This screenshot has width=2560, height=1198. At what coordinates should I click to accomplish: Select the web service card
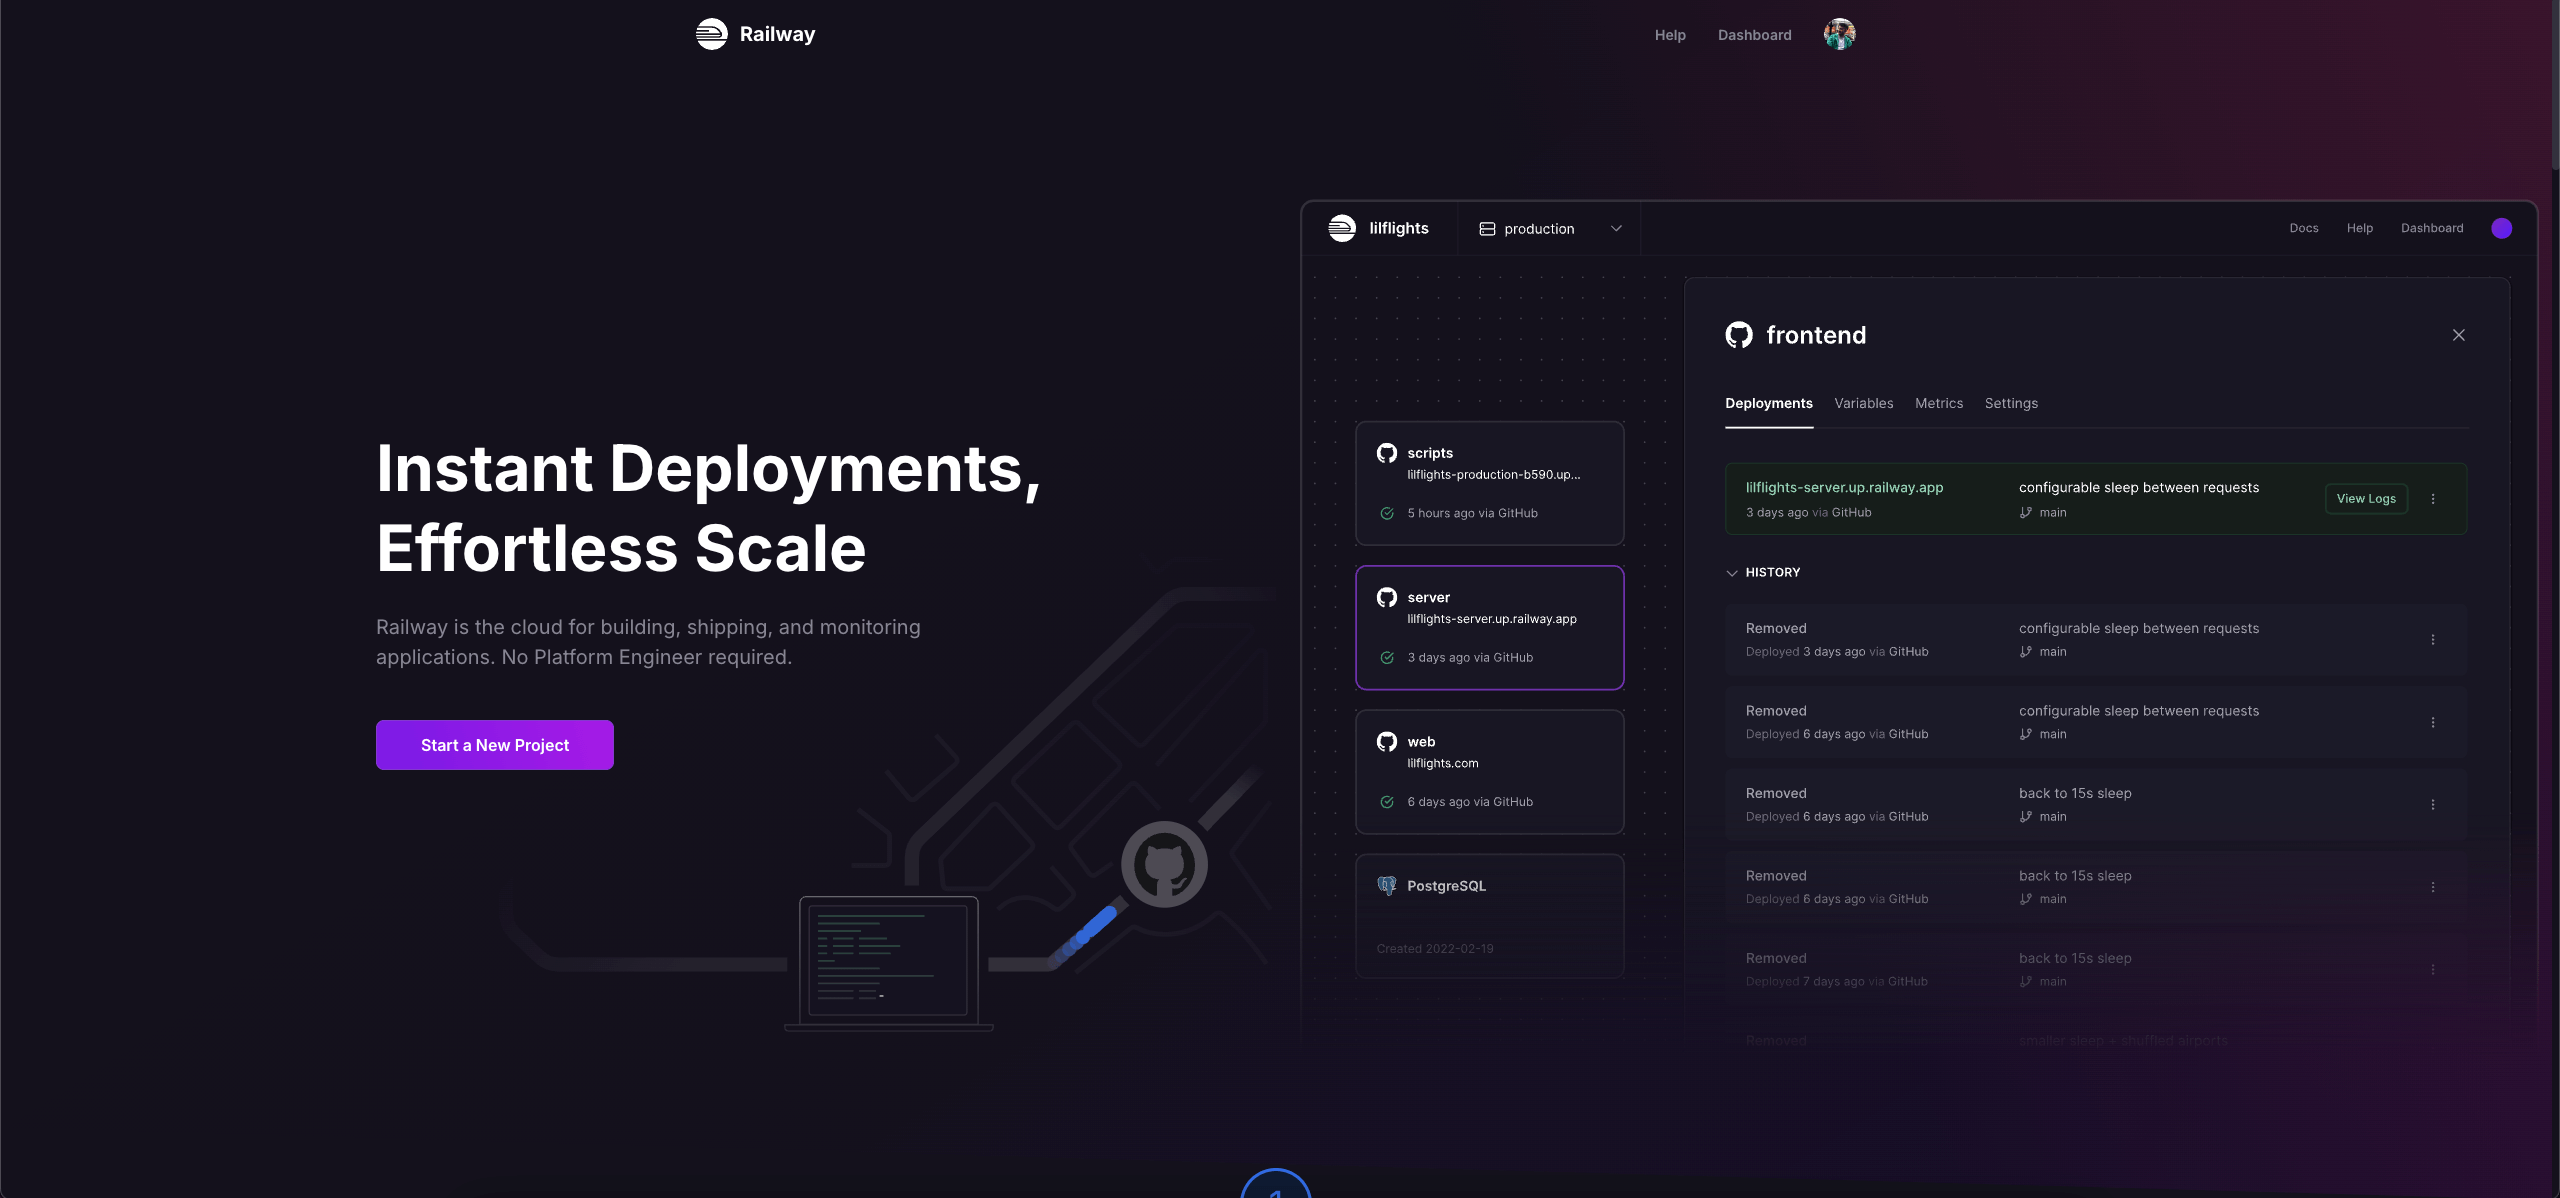pos(1490,772)
